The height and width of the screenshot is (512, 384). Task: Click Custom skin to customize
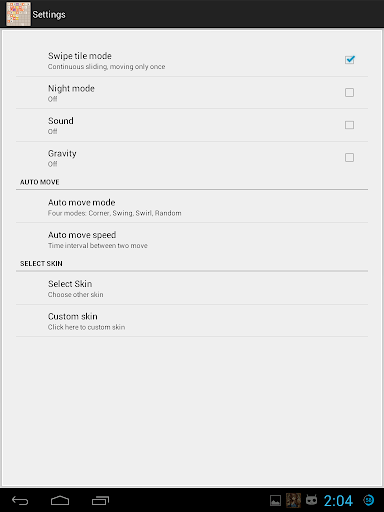[x=192, y=321]
